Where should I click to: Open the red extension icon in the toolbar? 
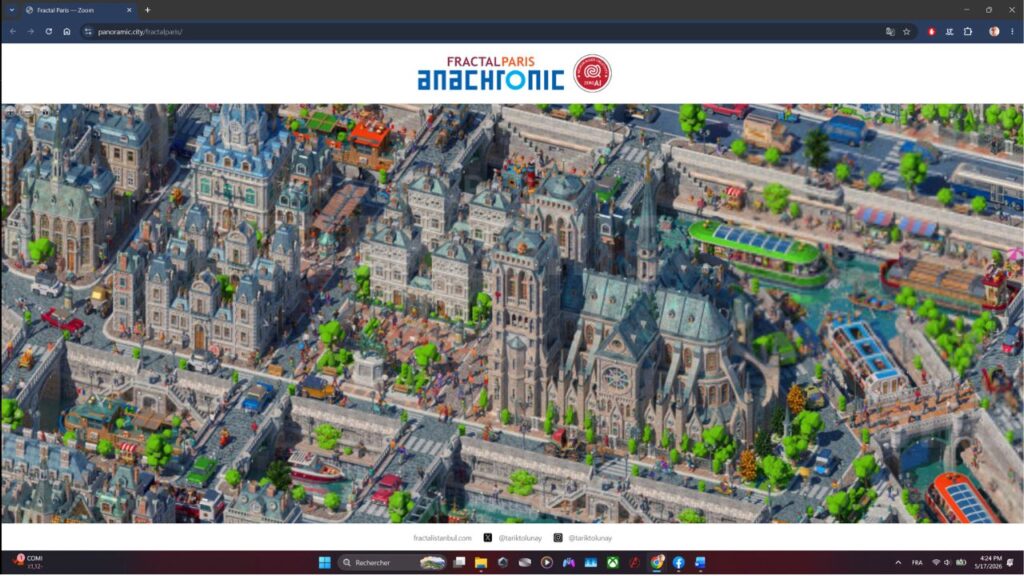pyautogui.click(x=931, y=31)
